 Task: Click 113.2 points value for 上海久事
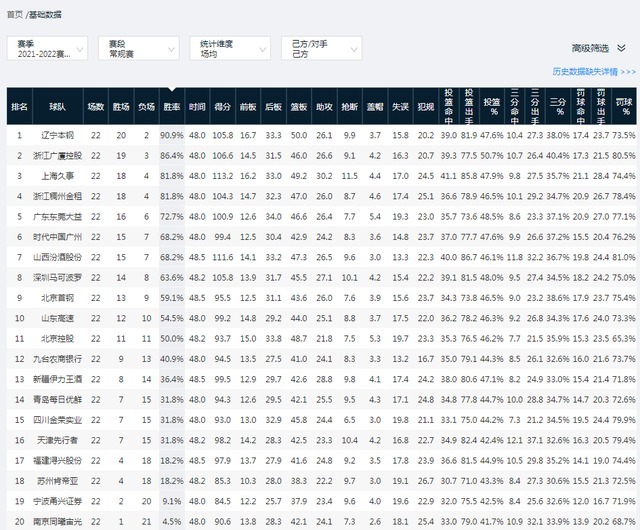[222, 176]
